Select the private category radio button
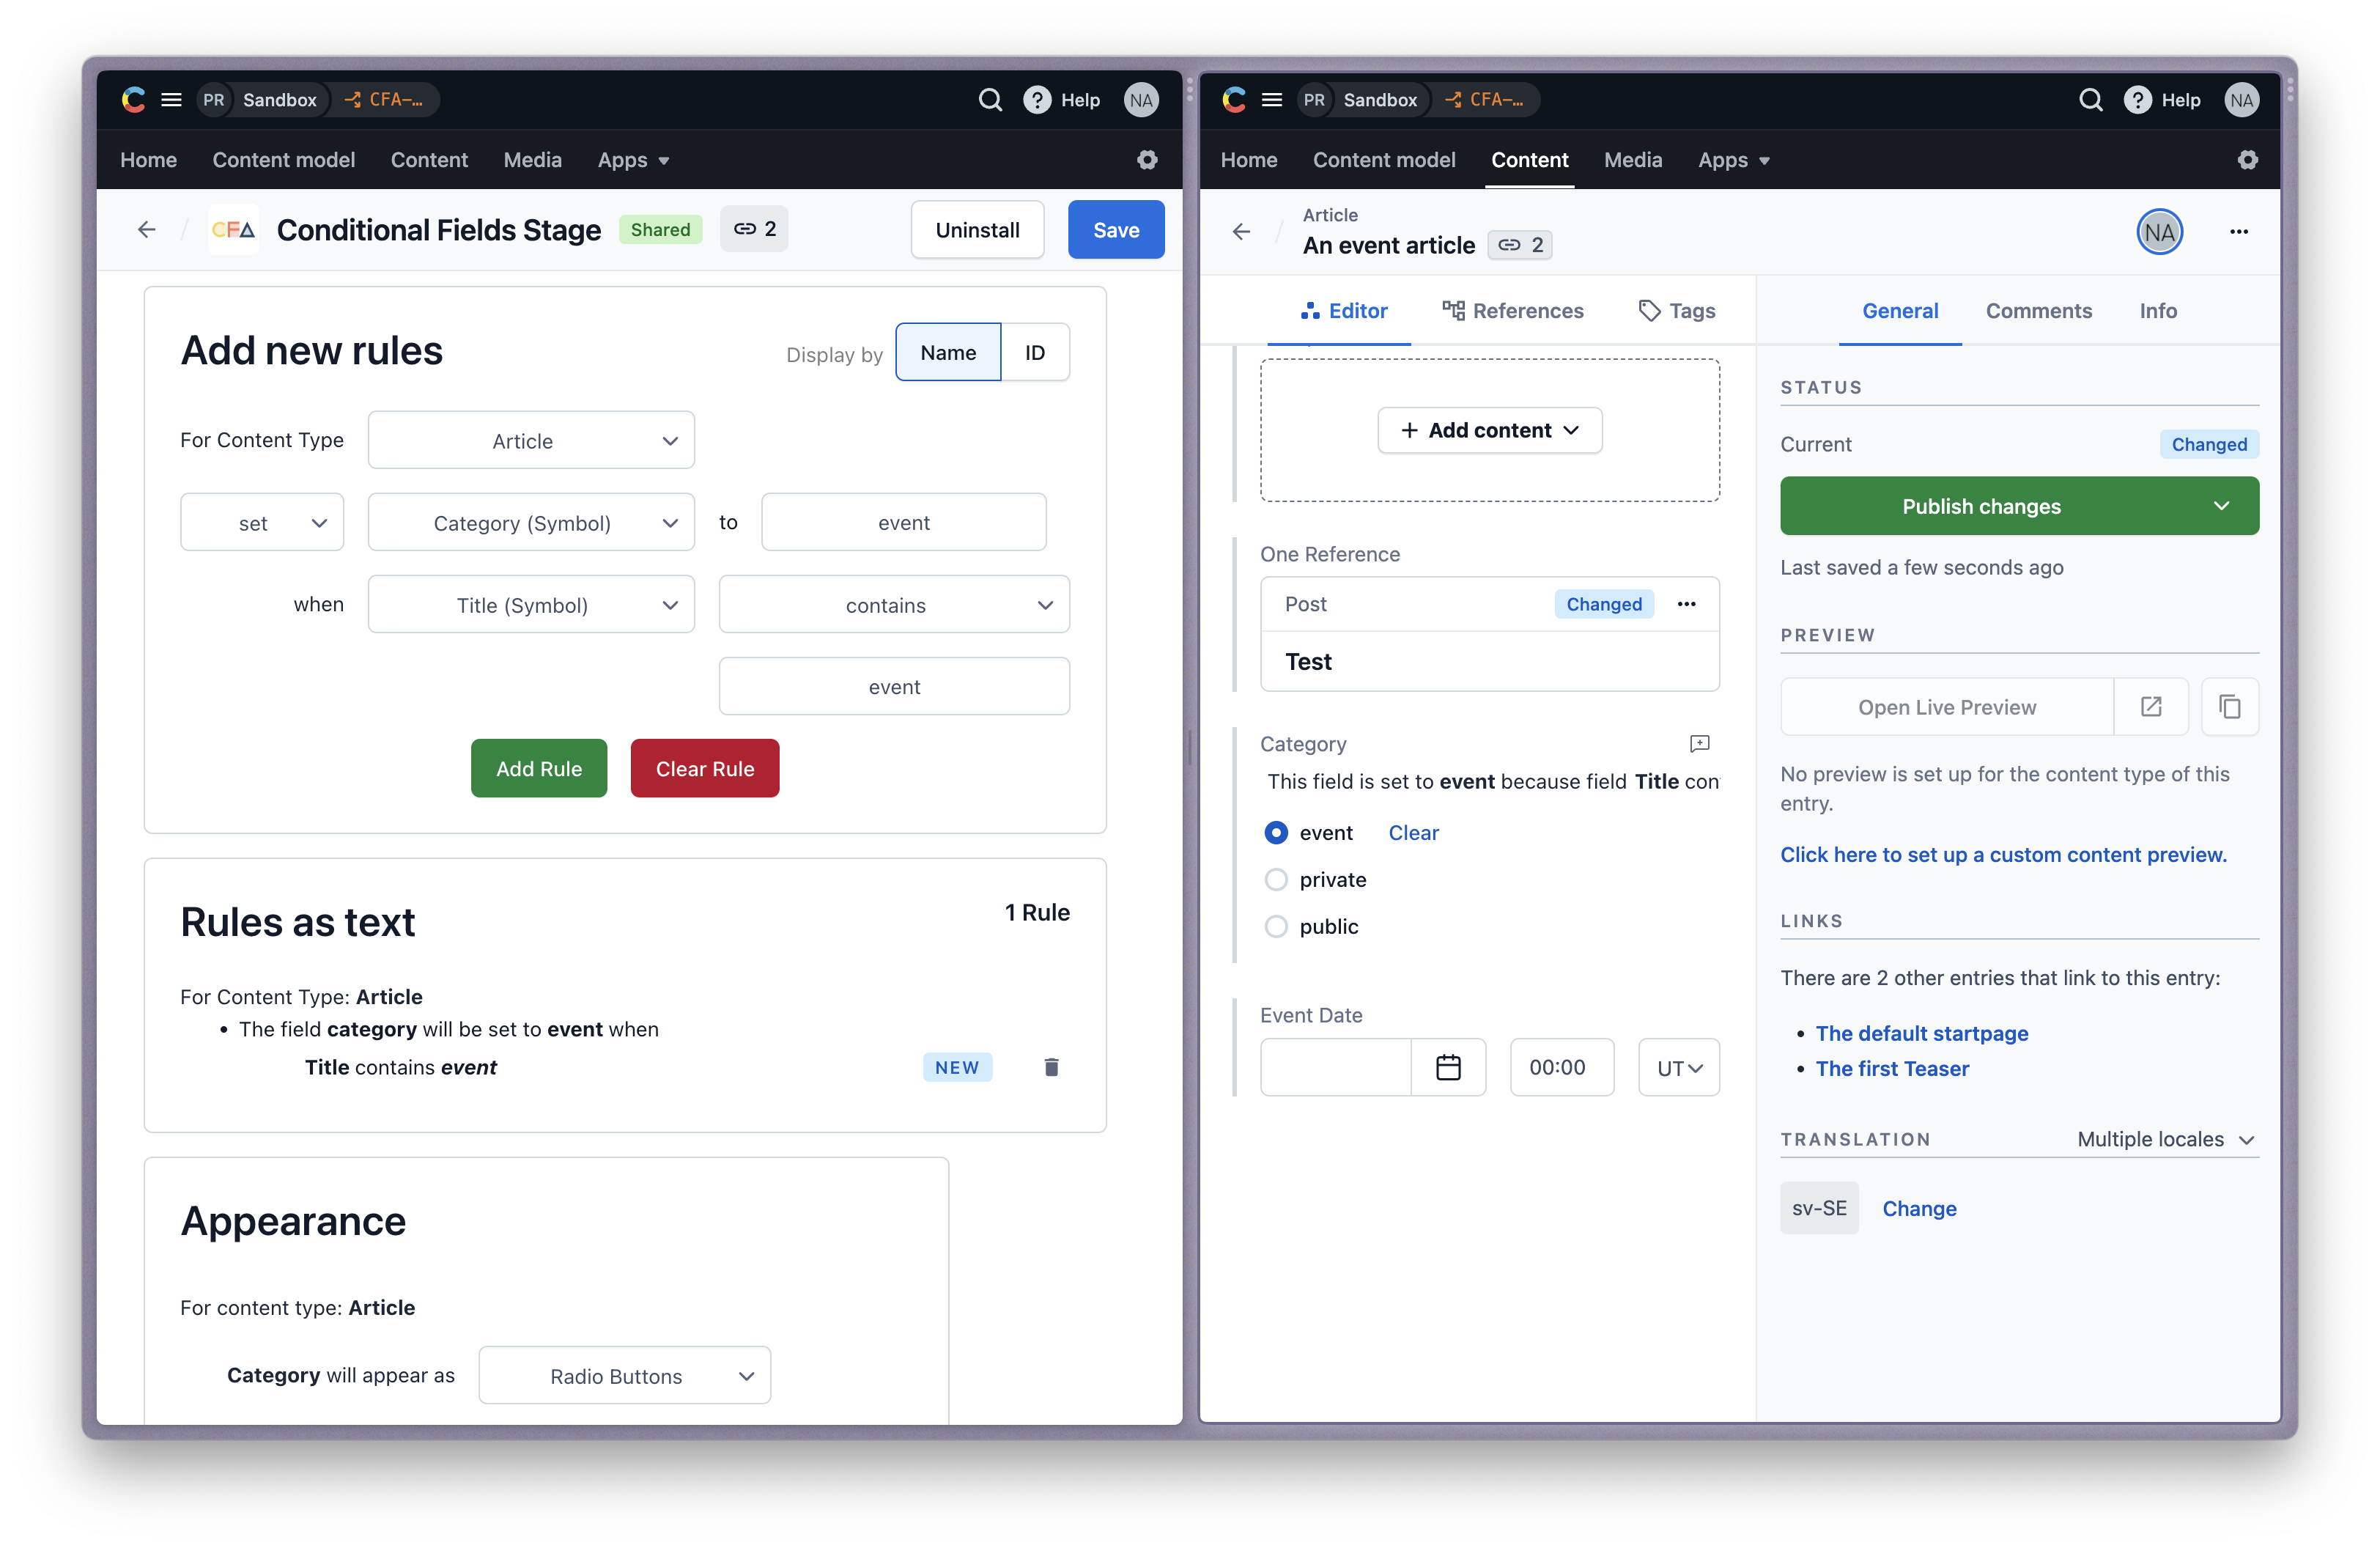Viewport: 2380px width, 1548px height. [x=1276, y=880]
